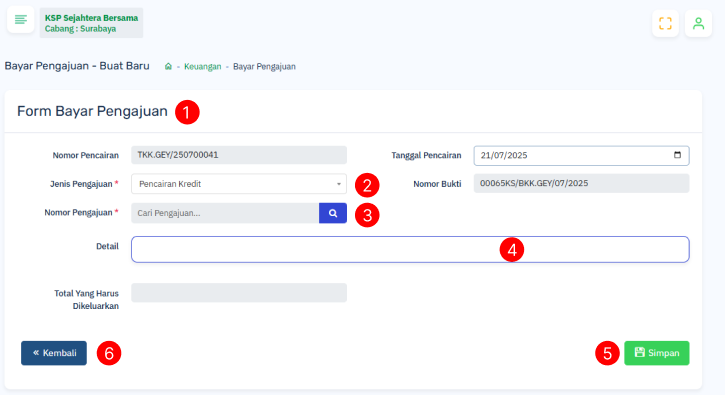Go to home via breadcrumb icon

168,67
